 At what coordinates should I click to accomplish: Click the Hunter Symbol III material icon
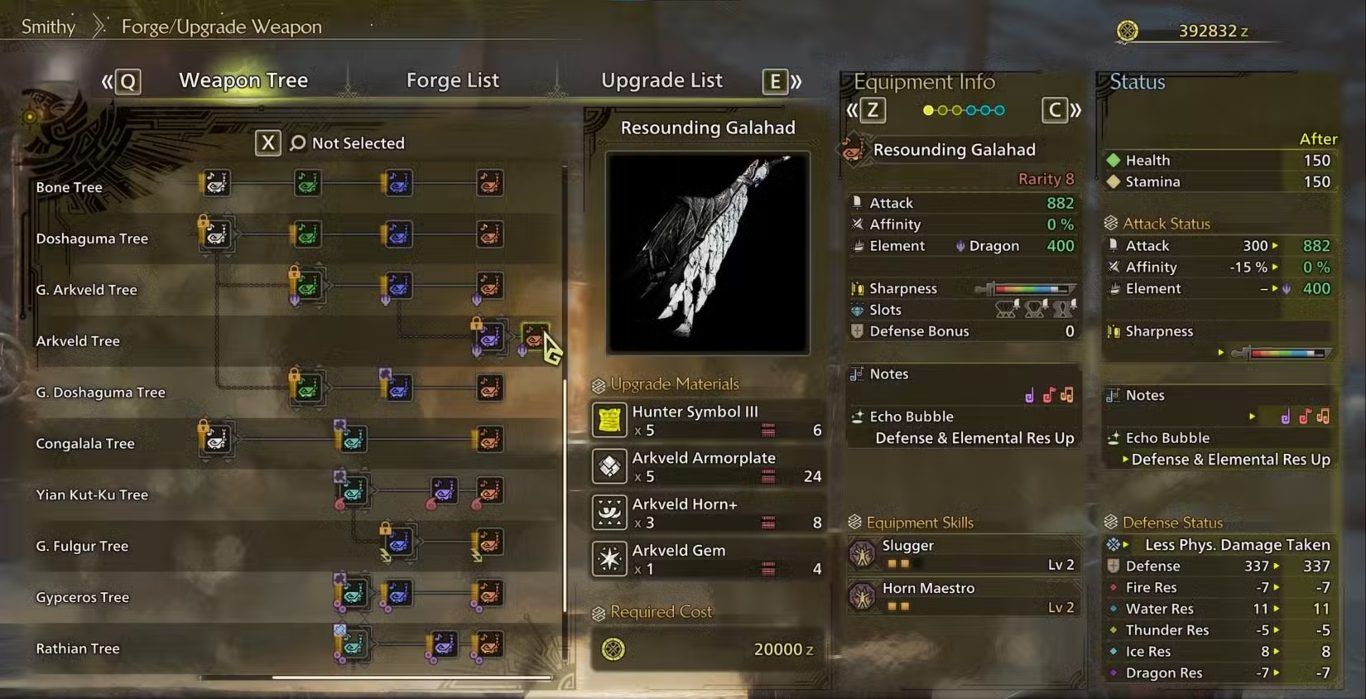pyautogui.click(x=610, y=421)
